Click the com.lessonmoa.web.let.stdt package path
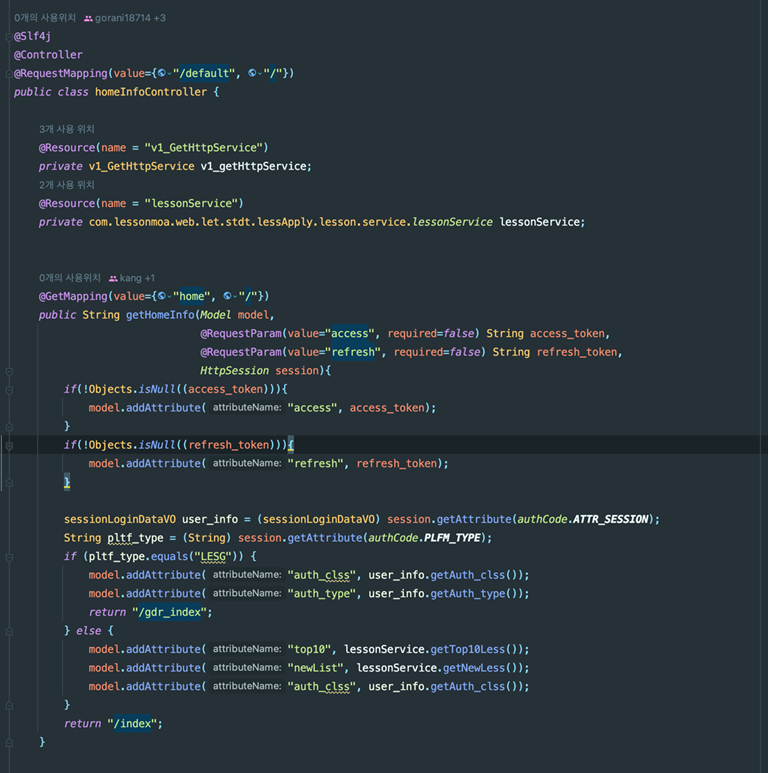 tap(172, 222)
